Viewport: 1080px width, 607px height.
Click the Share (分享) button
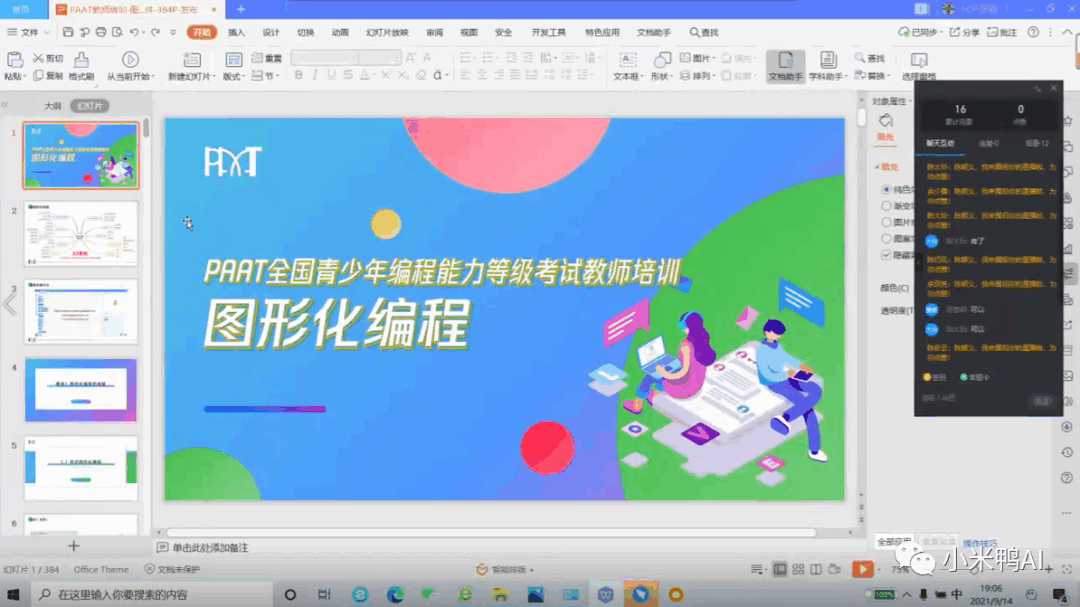point(964,32)
